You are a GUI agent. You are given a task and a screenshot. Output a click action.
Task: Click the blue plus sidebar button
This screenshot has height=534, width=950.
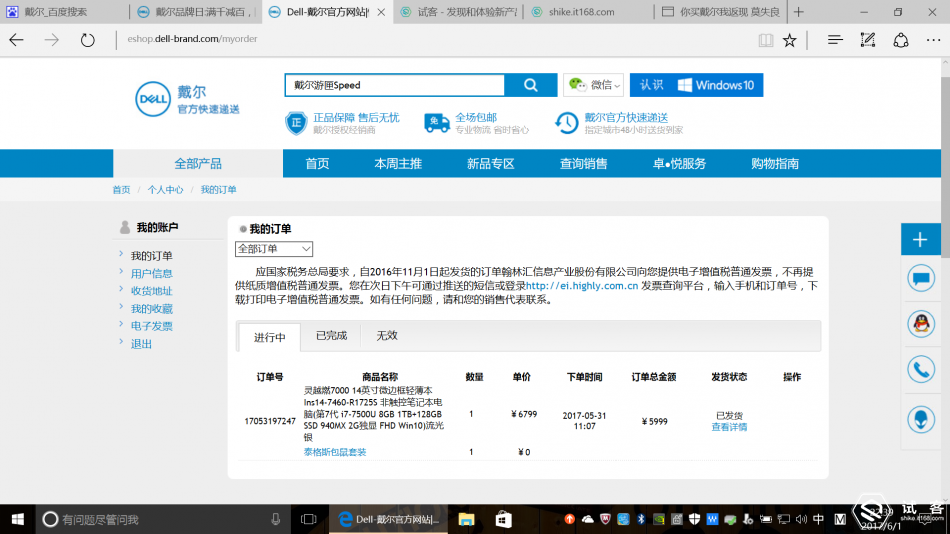pos(920,239)
